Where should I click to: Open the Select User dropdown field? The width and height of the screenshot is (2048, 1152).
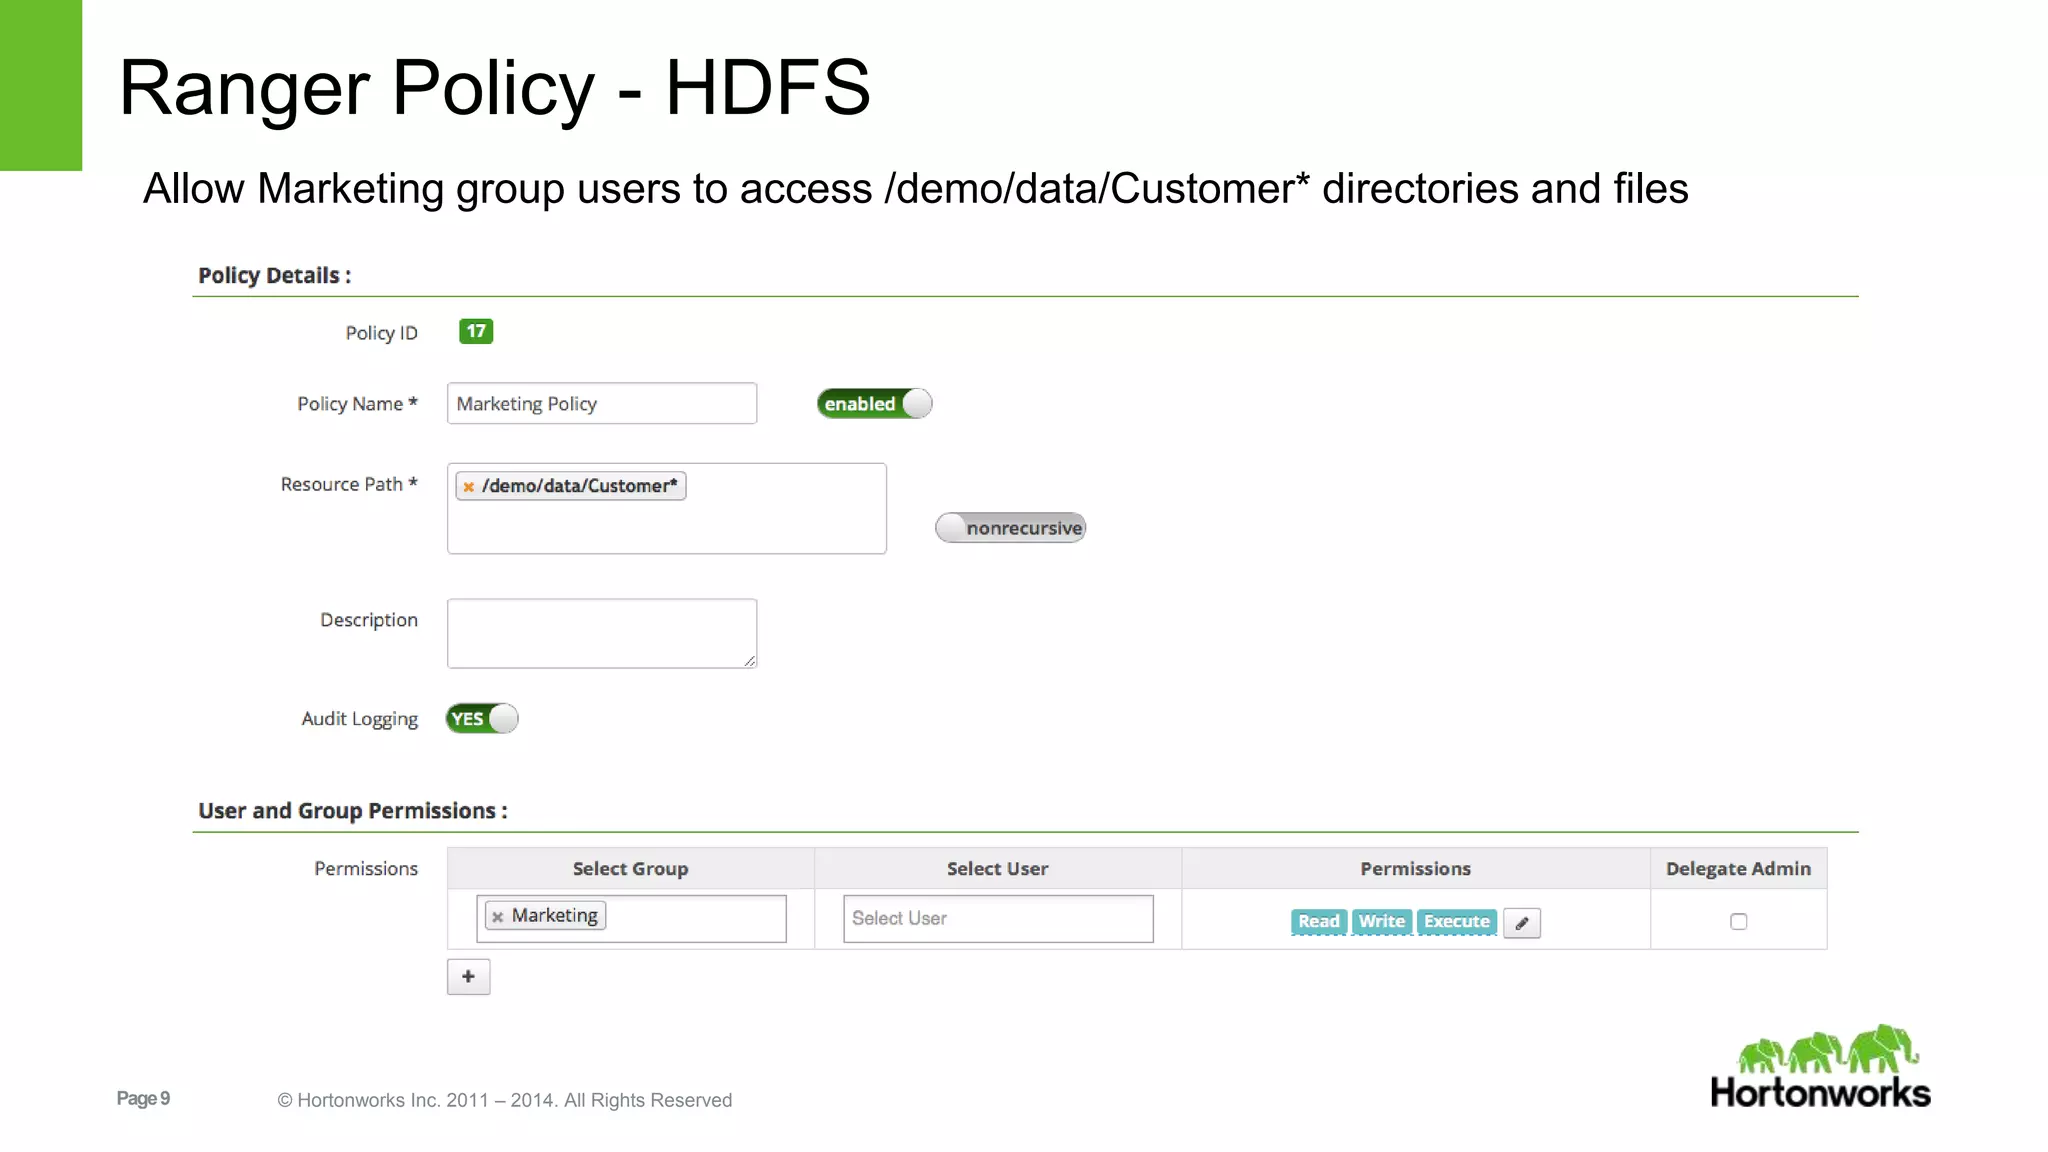tap(997, 918)
